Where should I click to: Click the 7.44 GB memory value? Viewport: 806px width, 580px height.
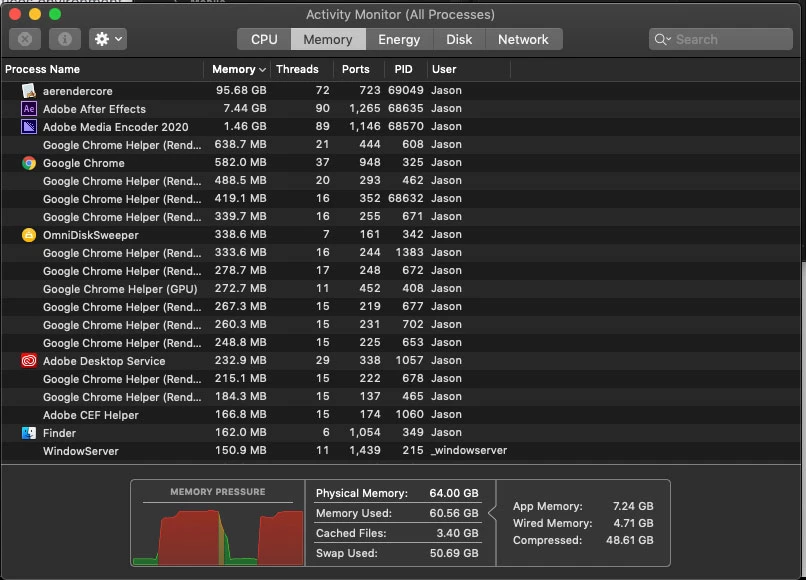point(245,108)
